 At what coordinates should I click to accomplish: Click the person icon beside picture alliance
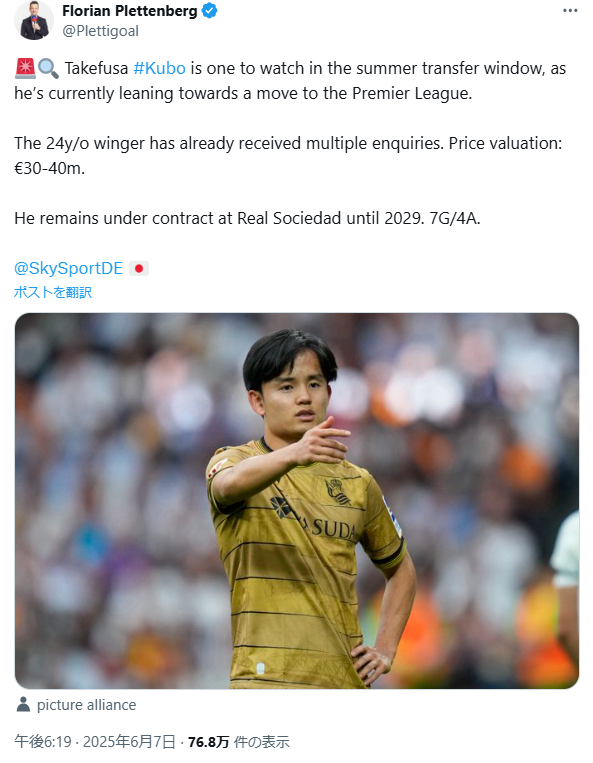coord(23,704)
